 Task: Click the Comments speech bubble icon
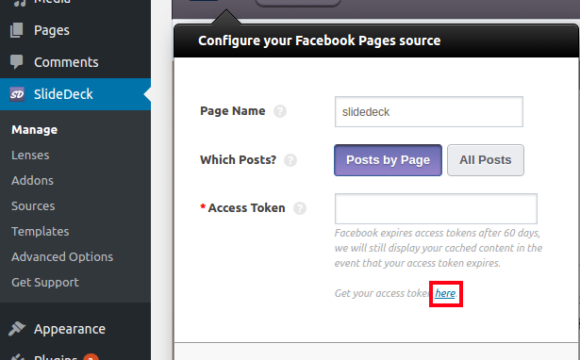pos(17,62)
